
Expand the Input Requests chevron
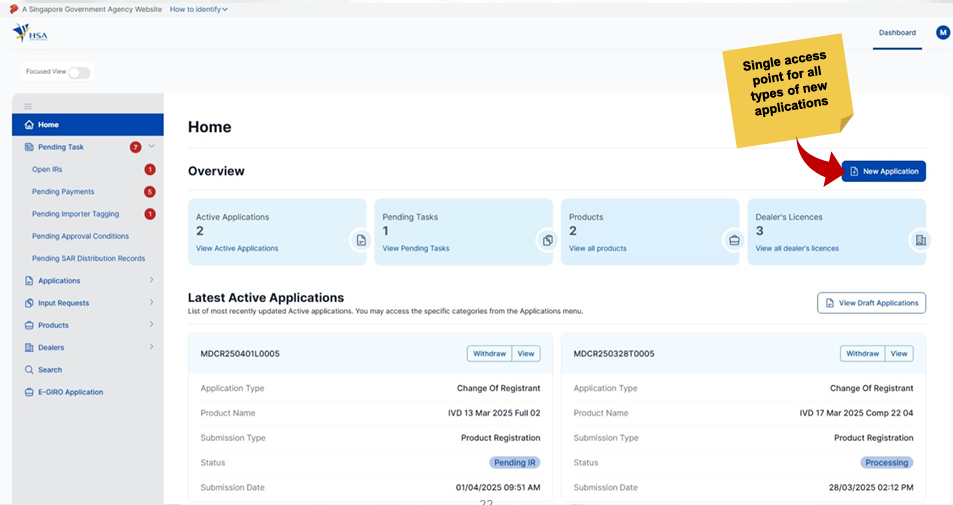tap(151, 302)
